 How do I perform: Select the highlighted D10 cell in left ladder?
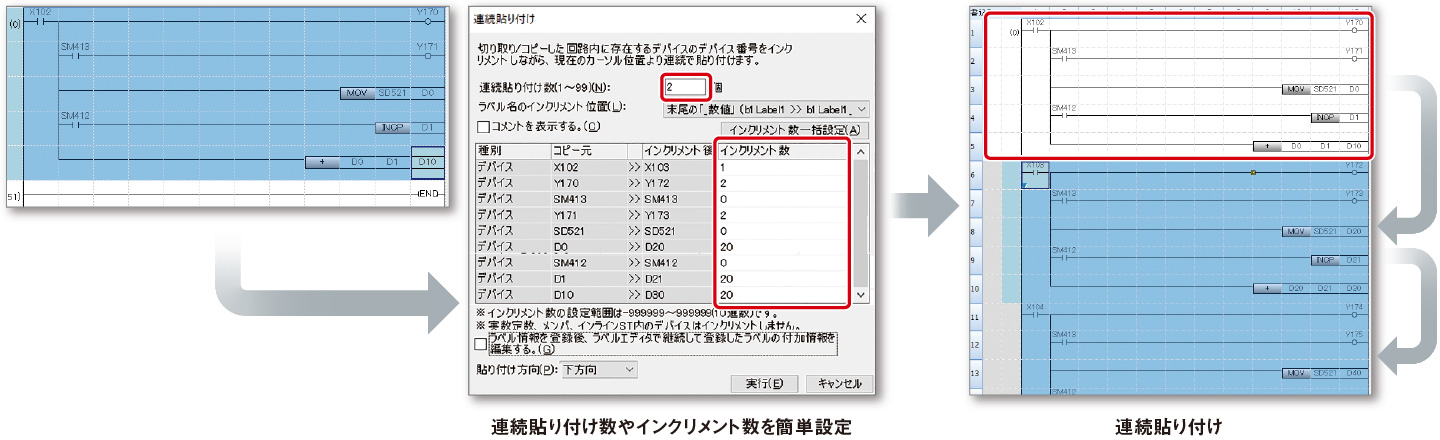(x=427, y=161)
